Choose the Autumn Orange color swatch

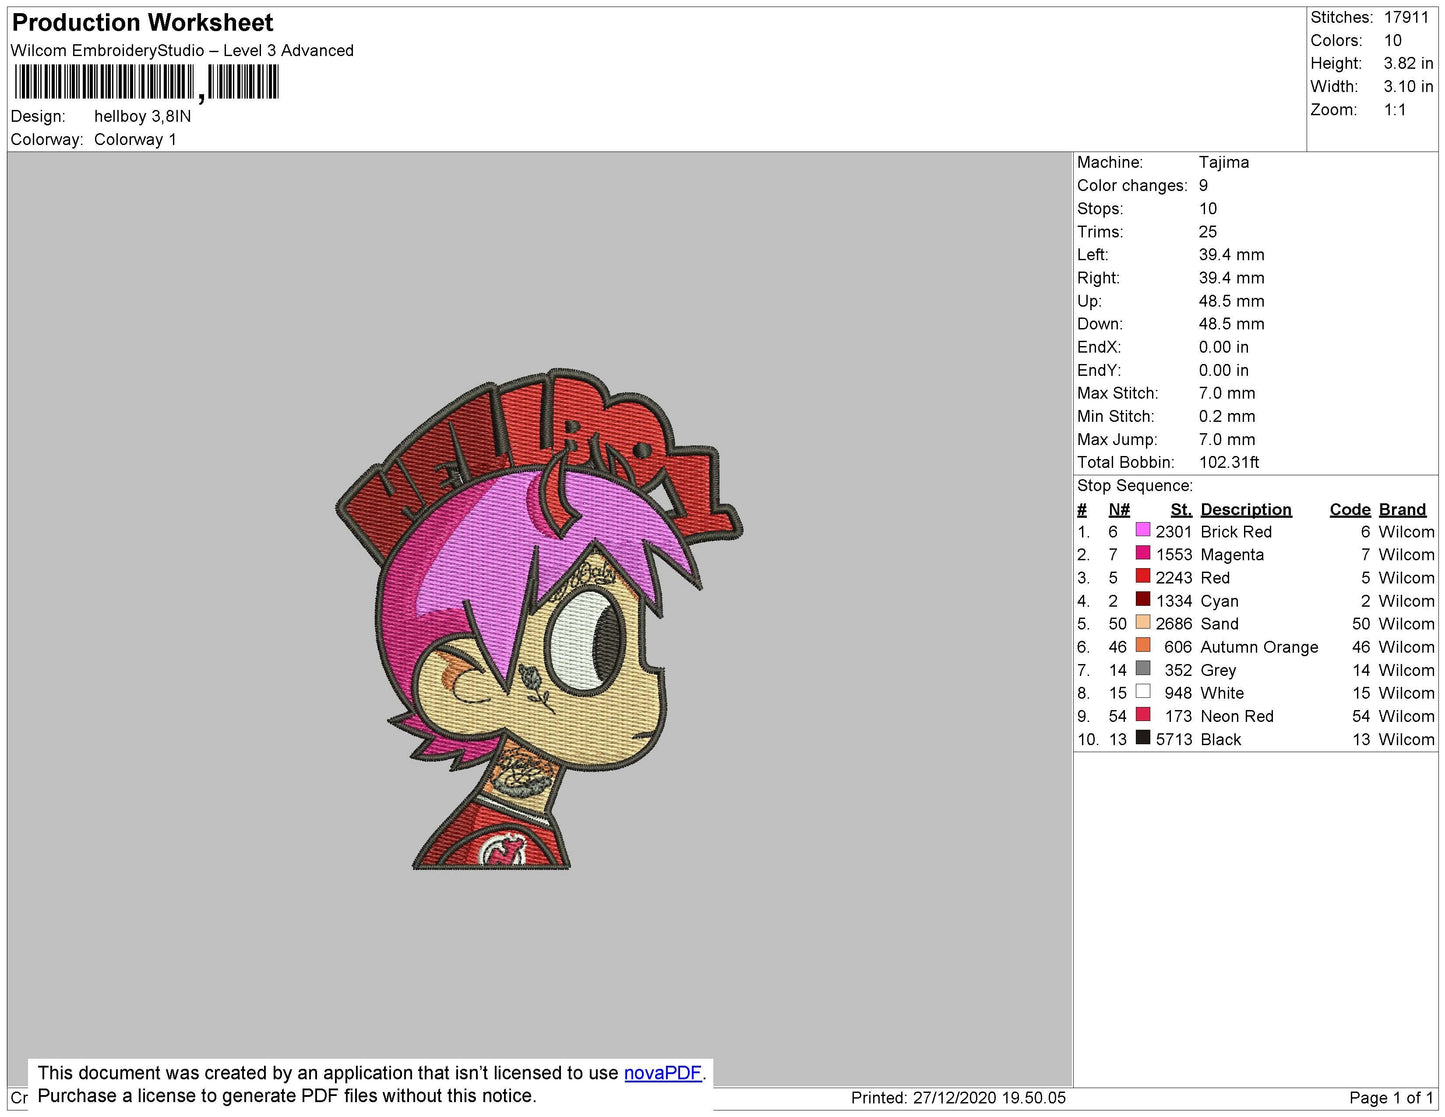point(1143,645)
